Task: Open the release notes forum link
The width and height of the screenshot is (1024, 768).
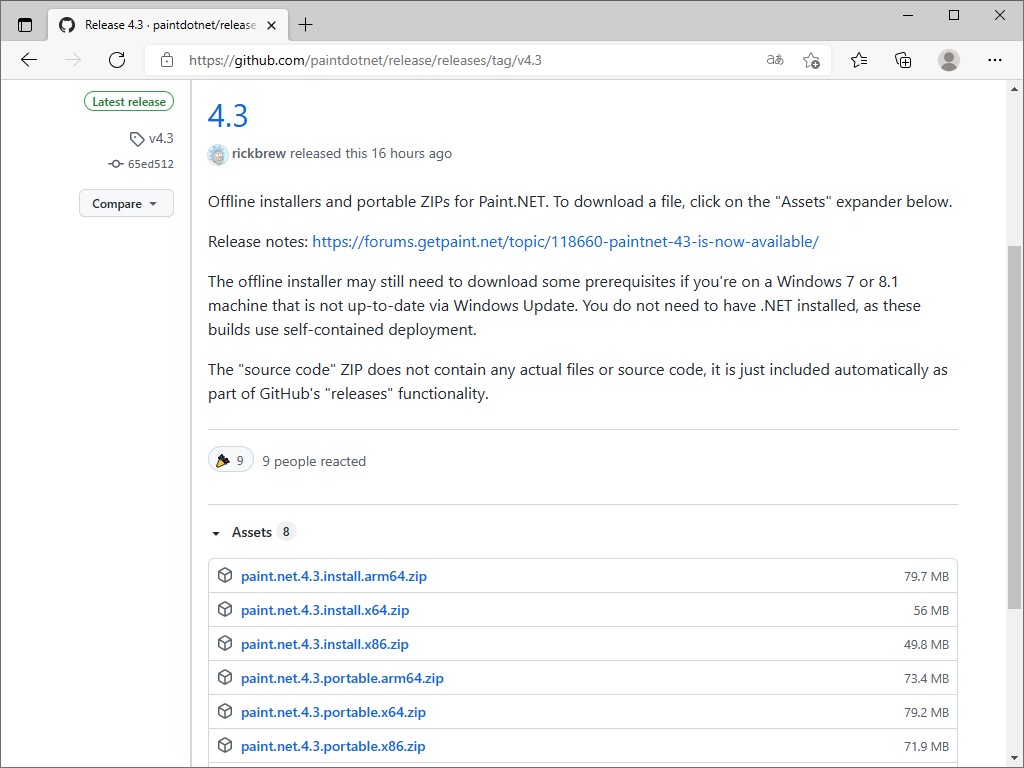Action: 565,242
